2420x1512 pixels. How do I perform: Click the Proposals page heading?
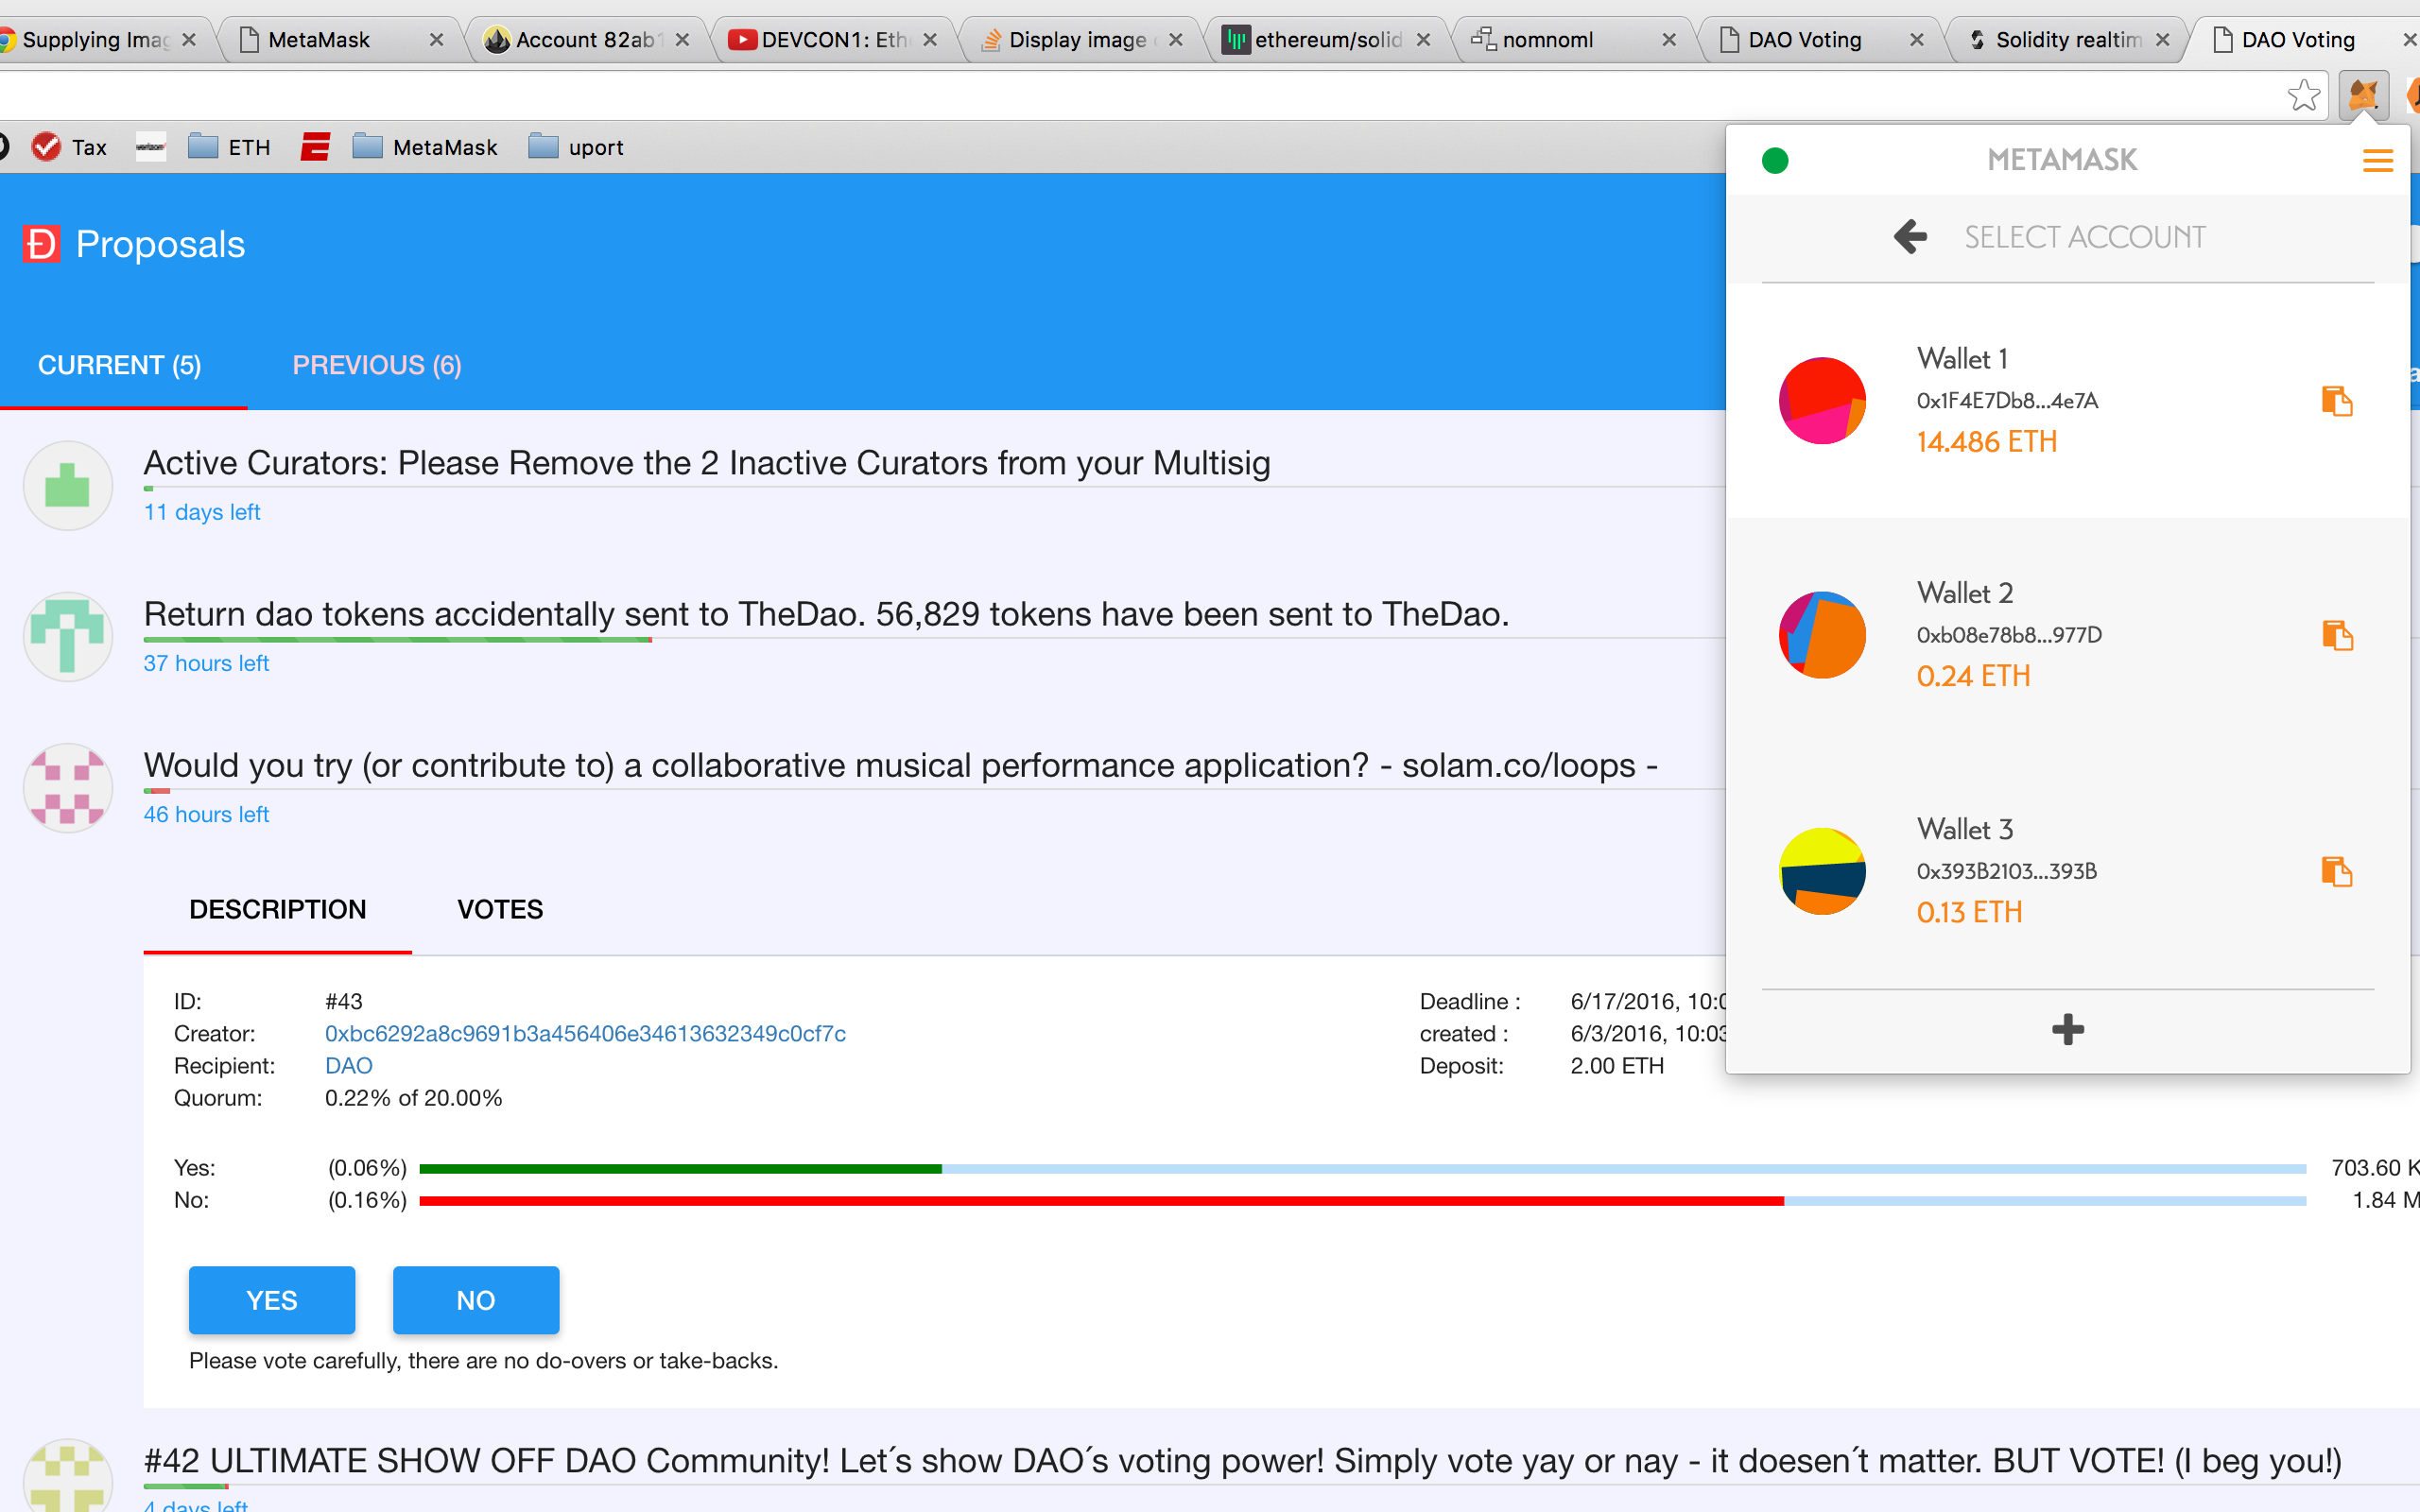click(160, 244)
